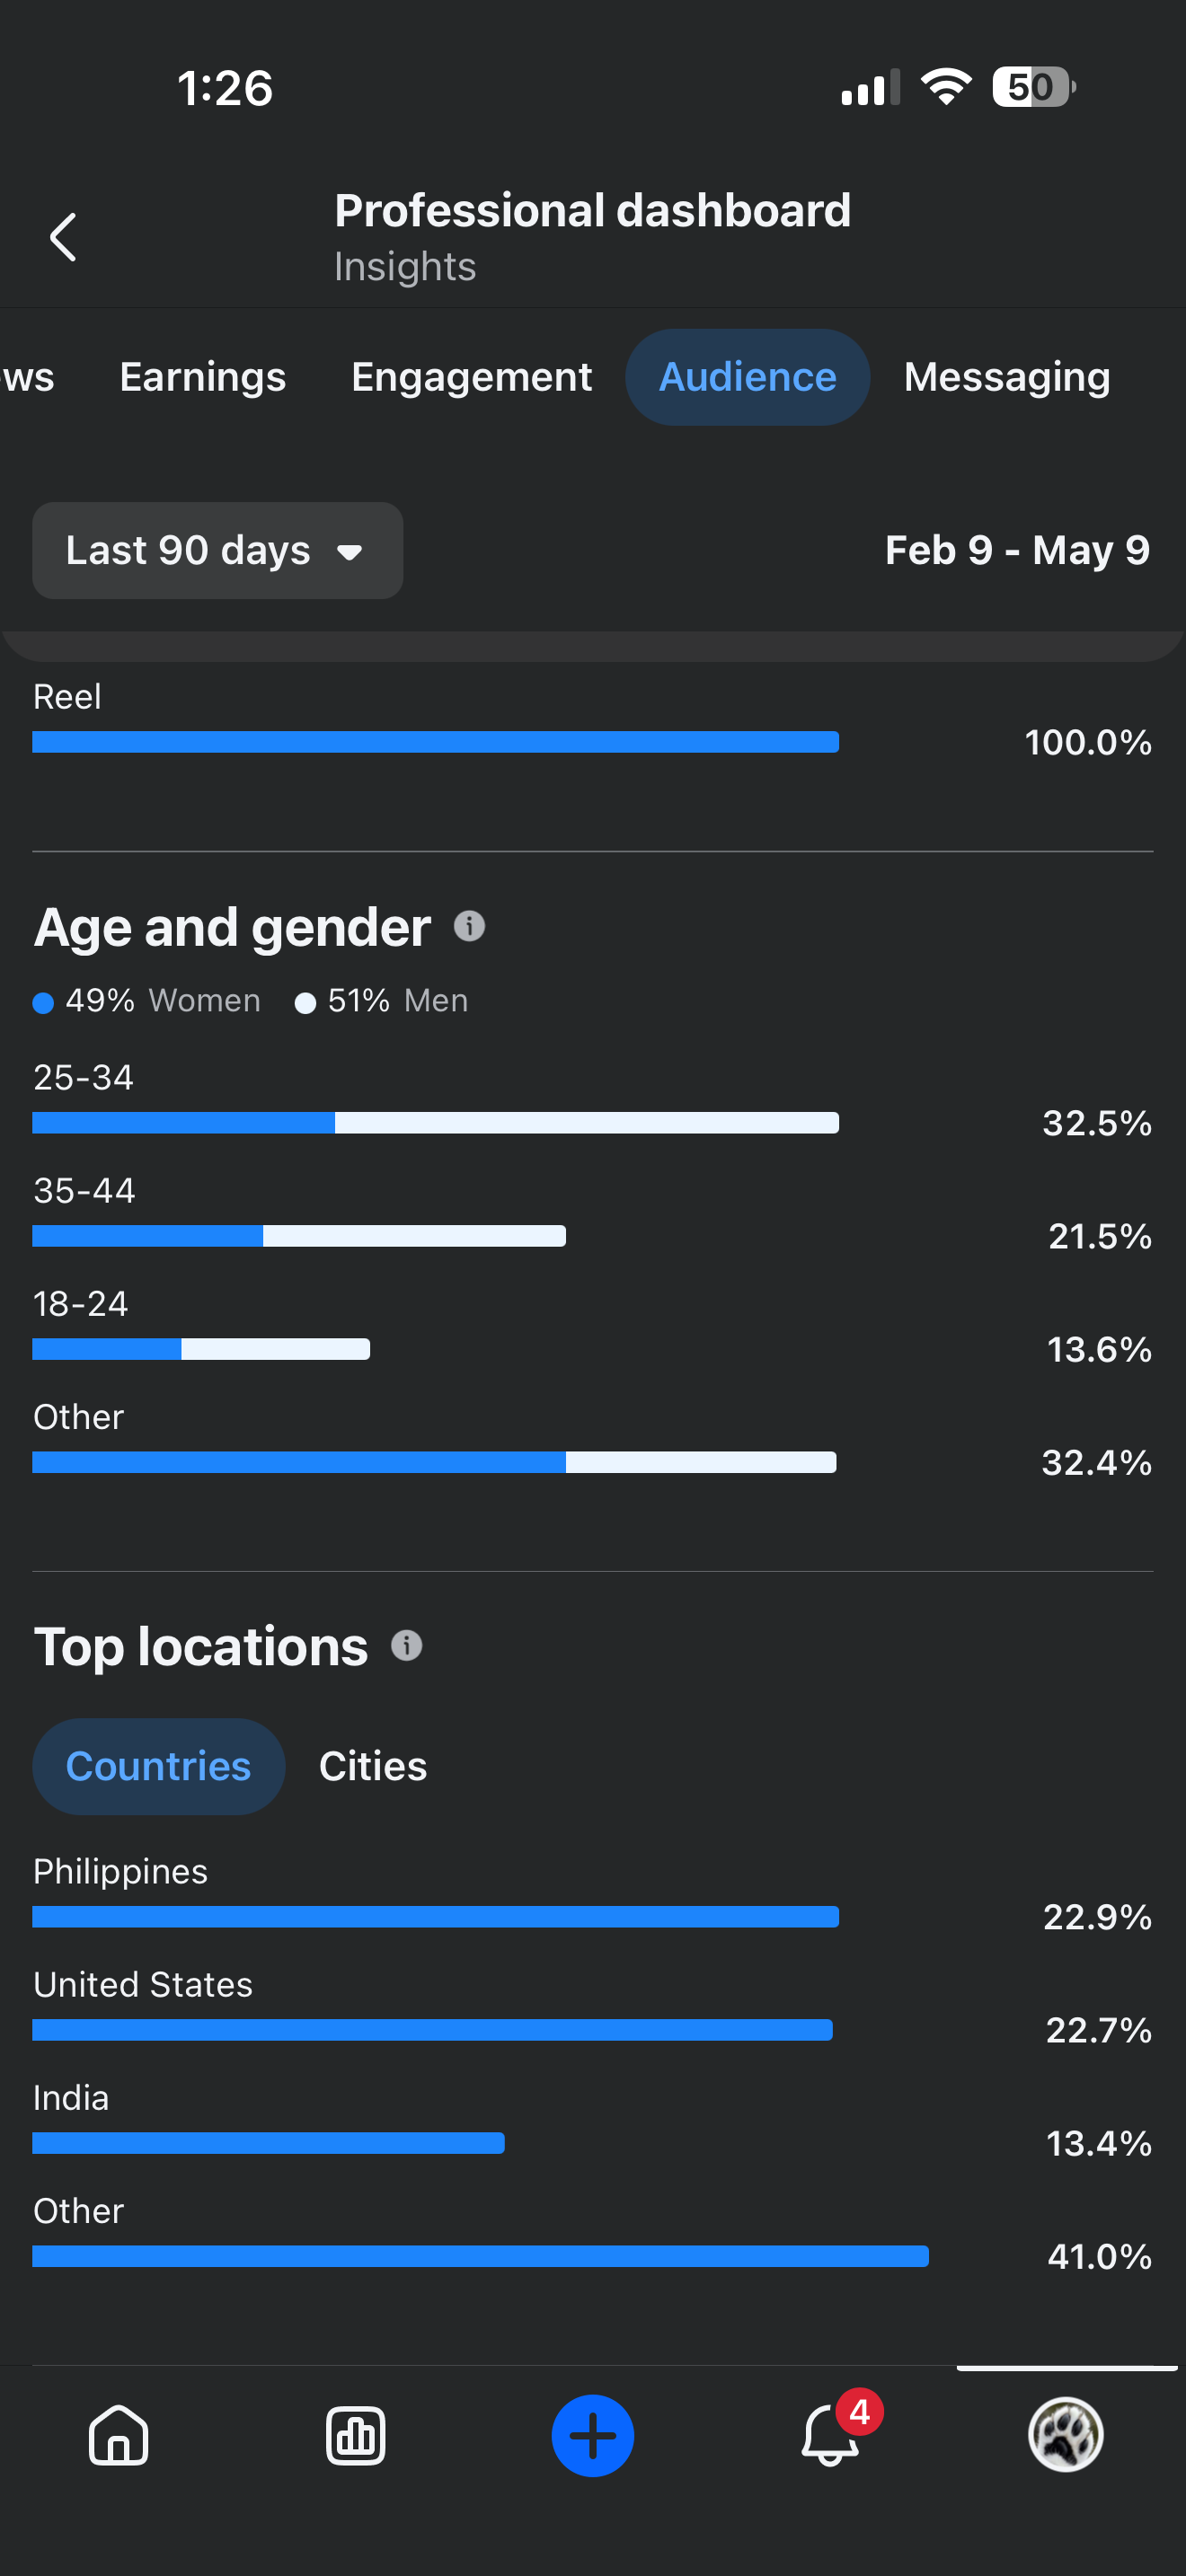Tap info icon beside Top locations
Viewport: 1186px width, 2576px height.
406,1645
